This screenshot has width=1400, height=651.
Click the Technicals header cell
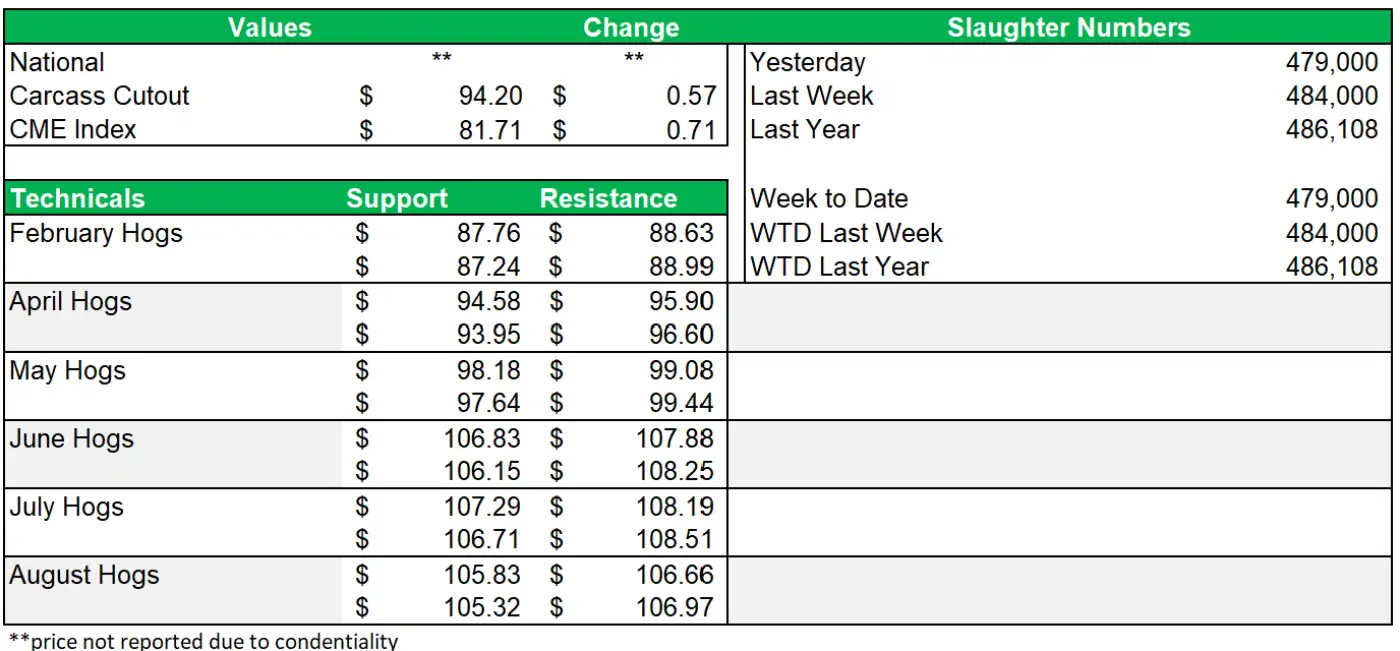point(78,198)
